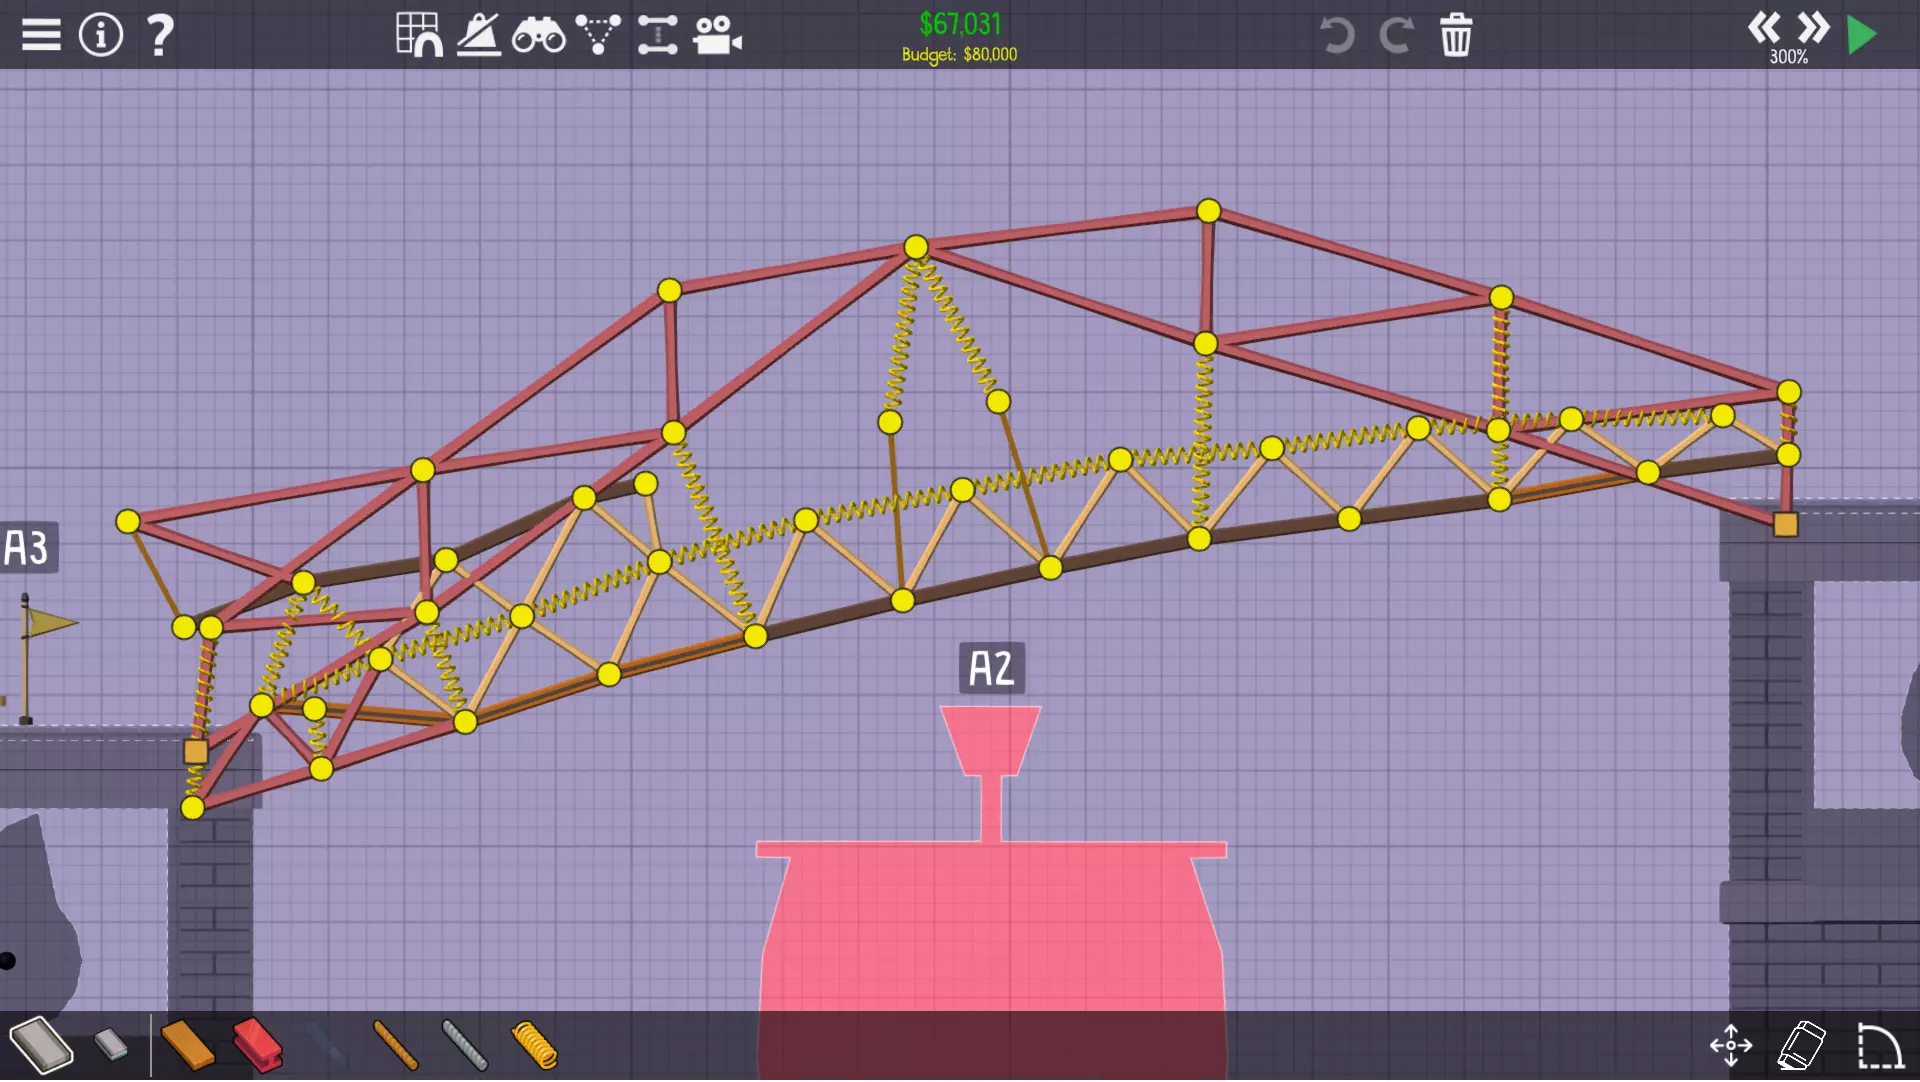Undo the last action
Image resolution: width=1920 pixels, height=1082 pixels.
click(1336, 36)
